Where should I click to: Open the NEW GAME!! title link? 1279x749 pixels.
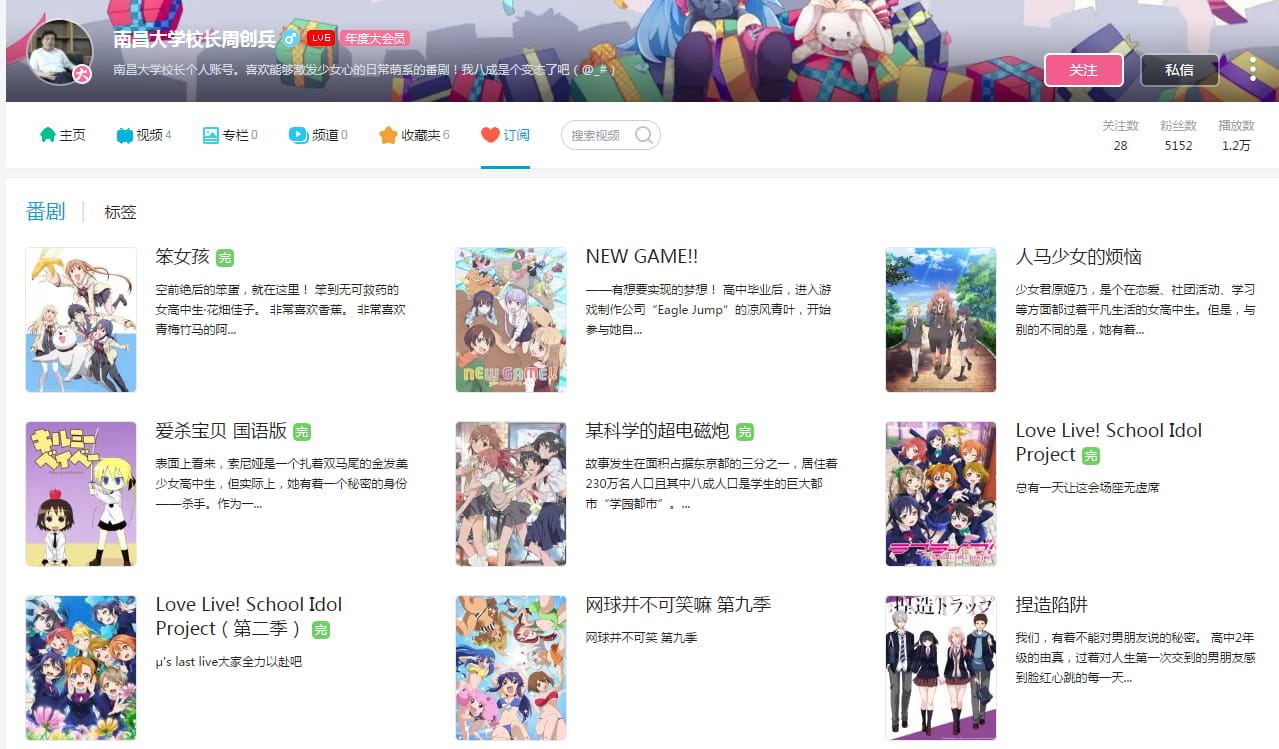(642, 257)
